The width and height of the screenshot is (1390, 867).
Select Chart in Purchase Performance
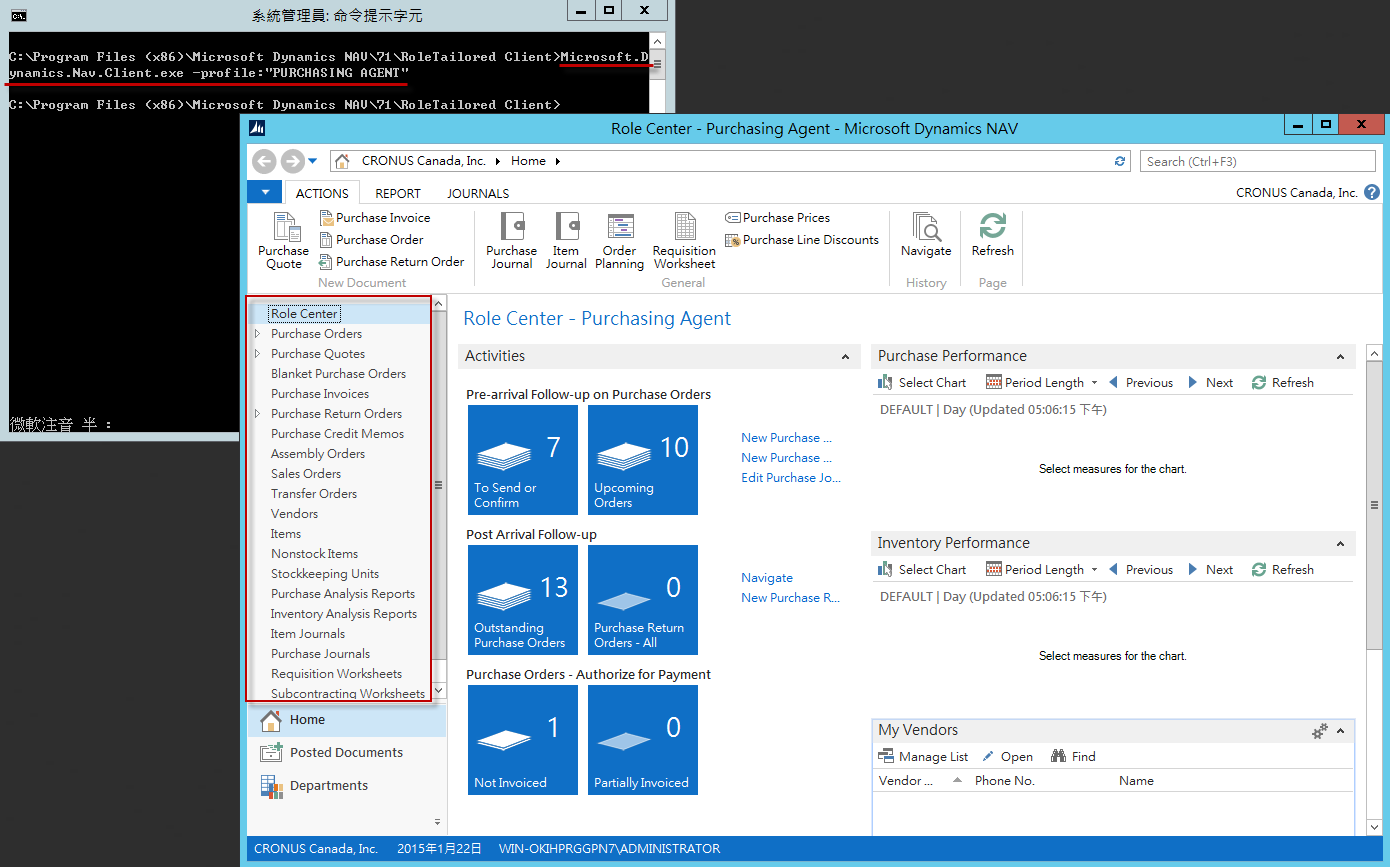coord(922,383)
